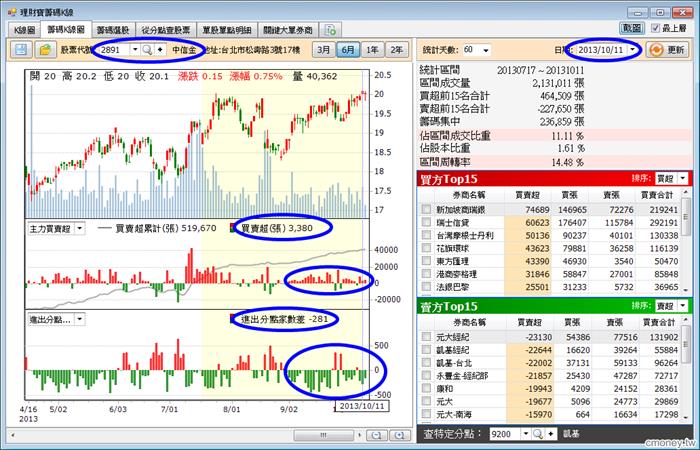Click the value -23130 in 賣方Top15
Screen dimensions: 700x450
tap(538, 337)
